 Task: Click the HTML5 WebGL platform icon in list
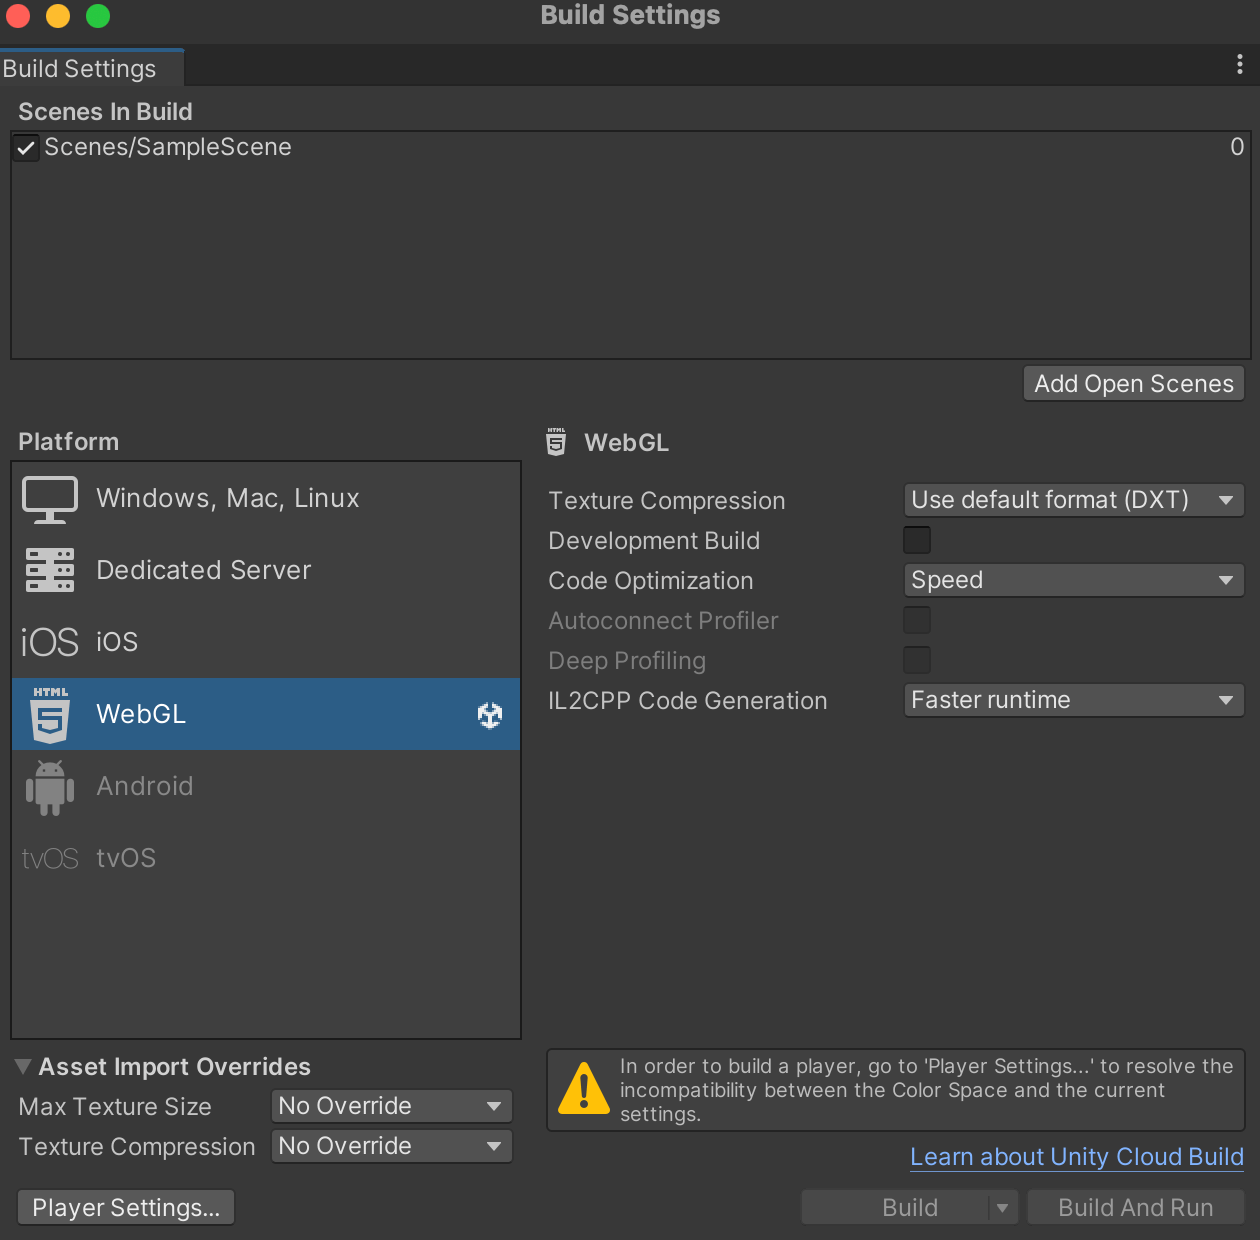[x=50, y=714]
